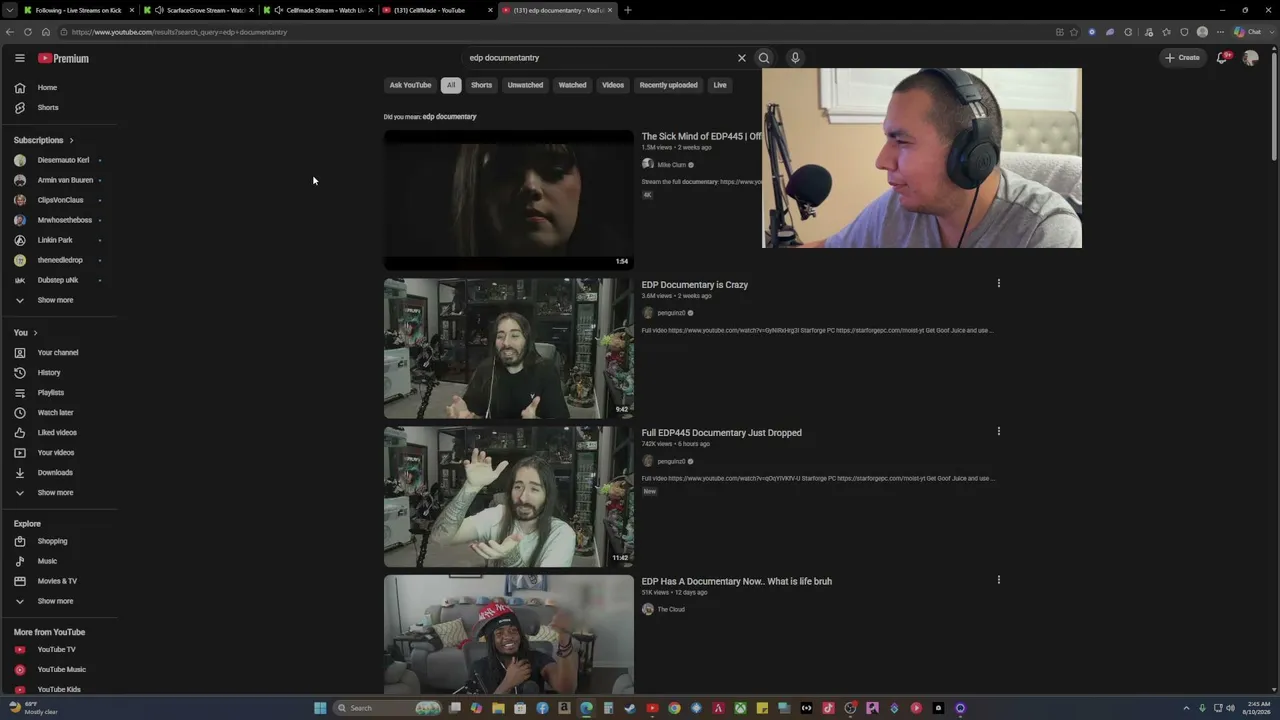Select the All filter chip
The width and height of the screenshot is (1280, 720).
click(x=451, y=85)
